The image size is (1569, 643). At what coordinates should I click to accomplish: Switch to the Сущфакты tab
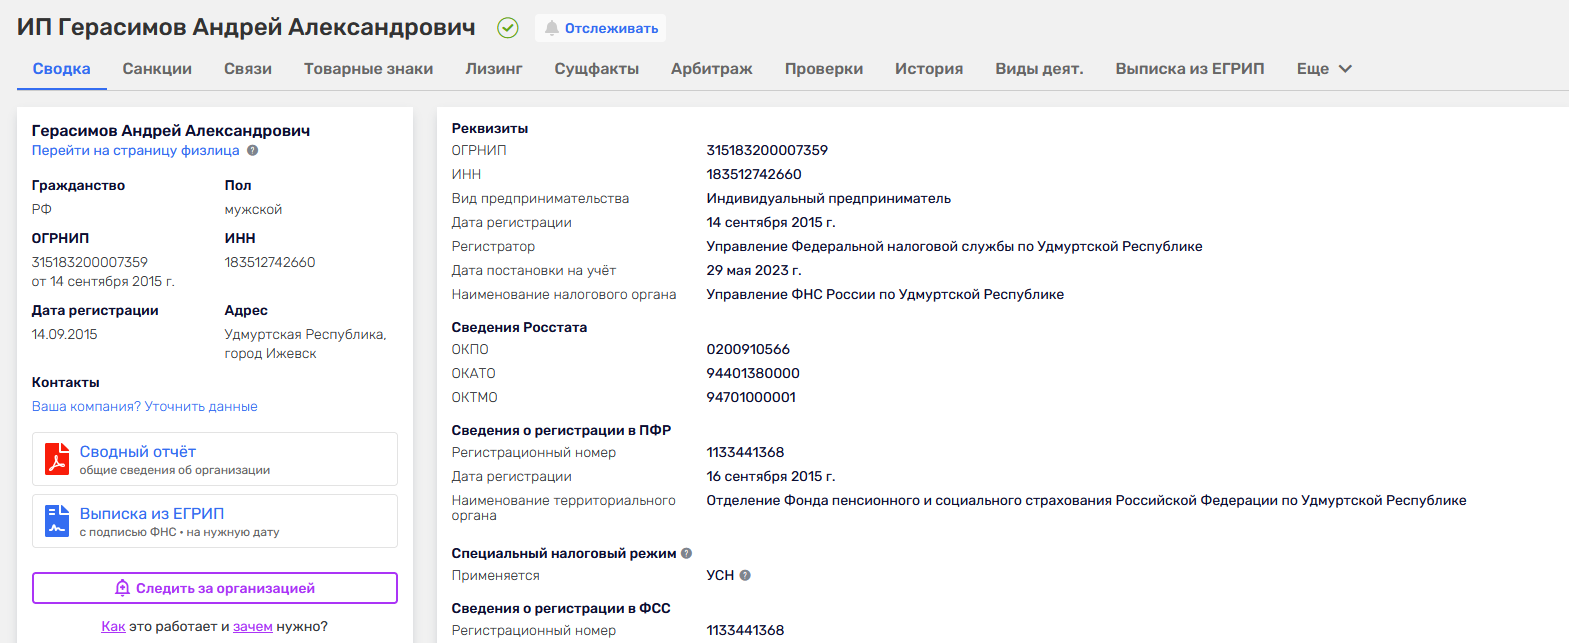(597, 69)
